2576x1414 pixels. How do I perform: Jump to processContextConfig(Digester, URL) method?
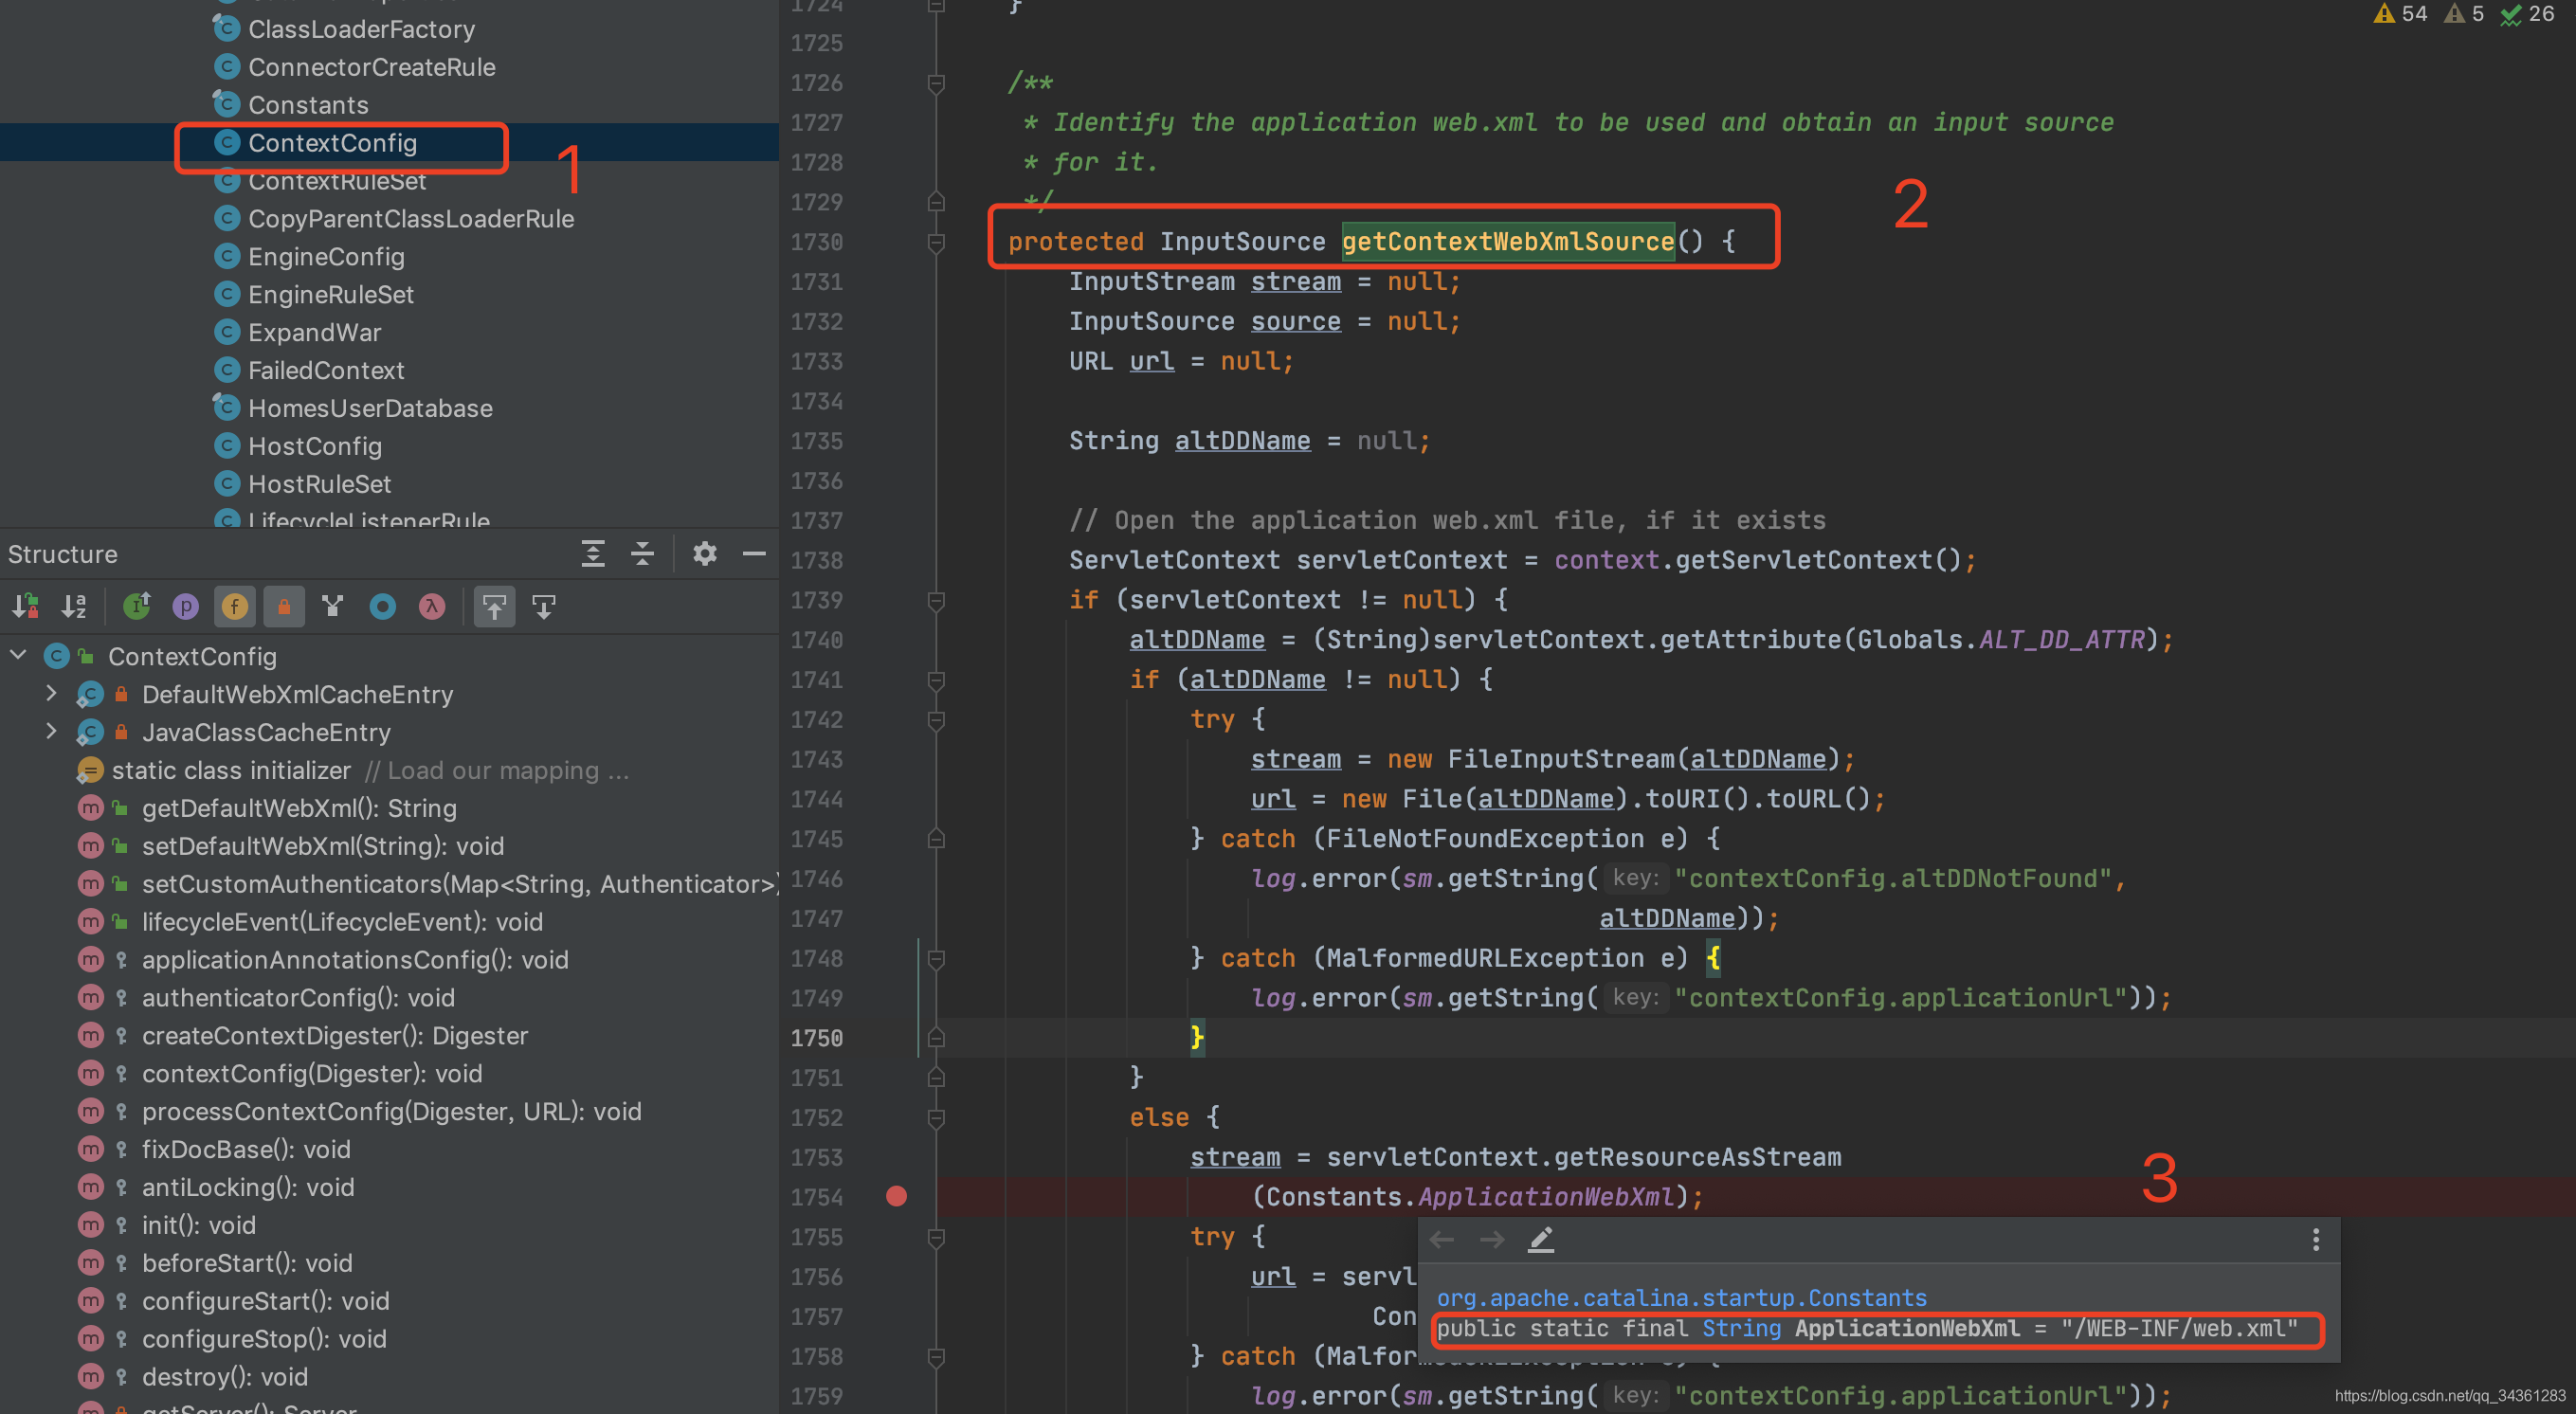[x=391, y=1112]
